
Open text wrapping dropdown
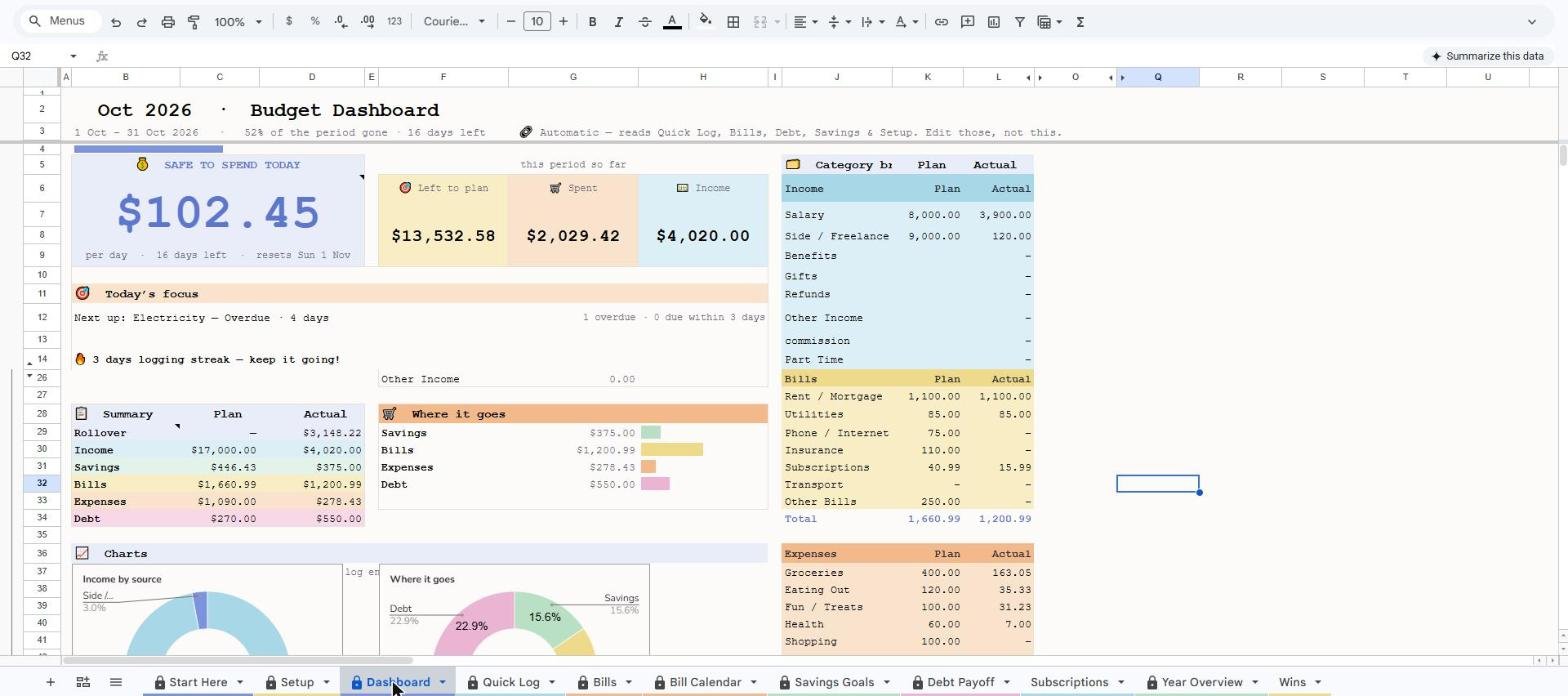click(x=872, y=22)
